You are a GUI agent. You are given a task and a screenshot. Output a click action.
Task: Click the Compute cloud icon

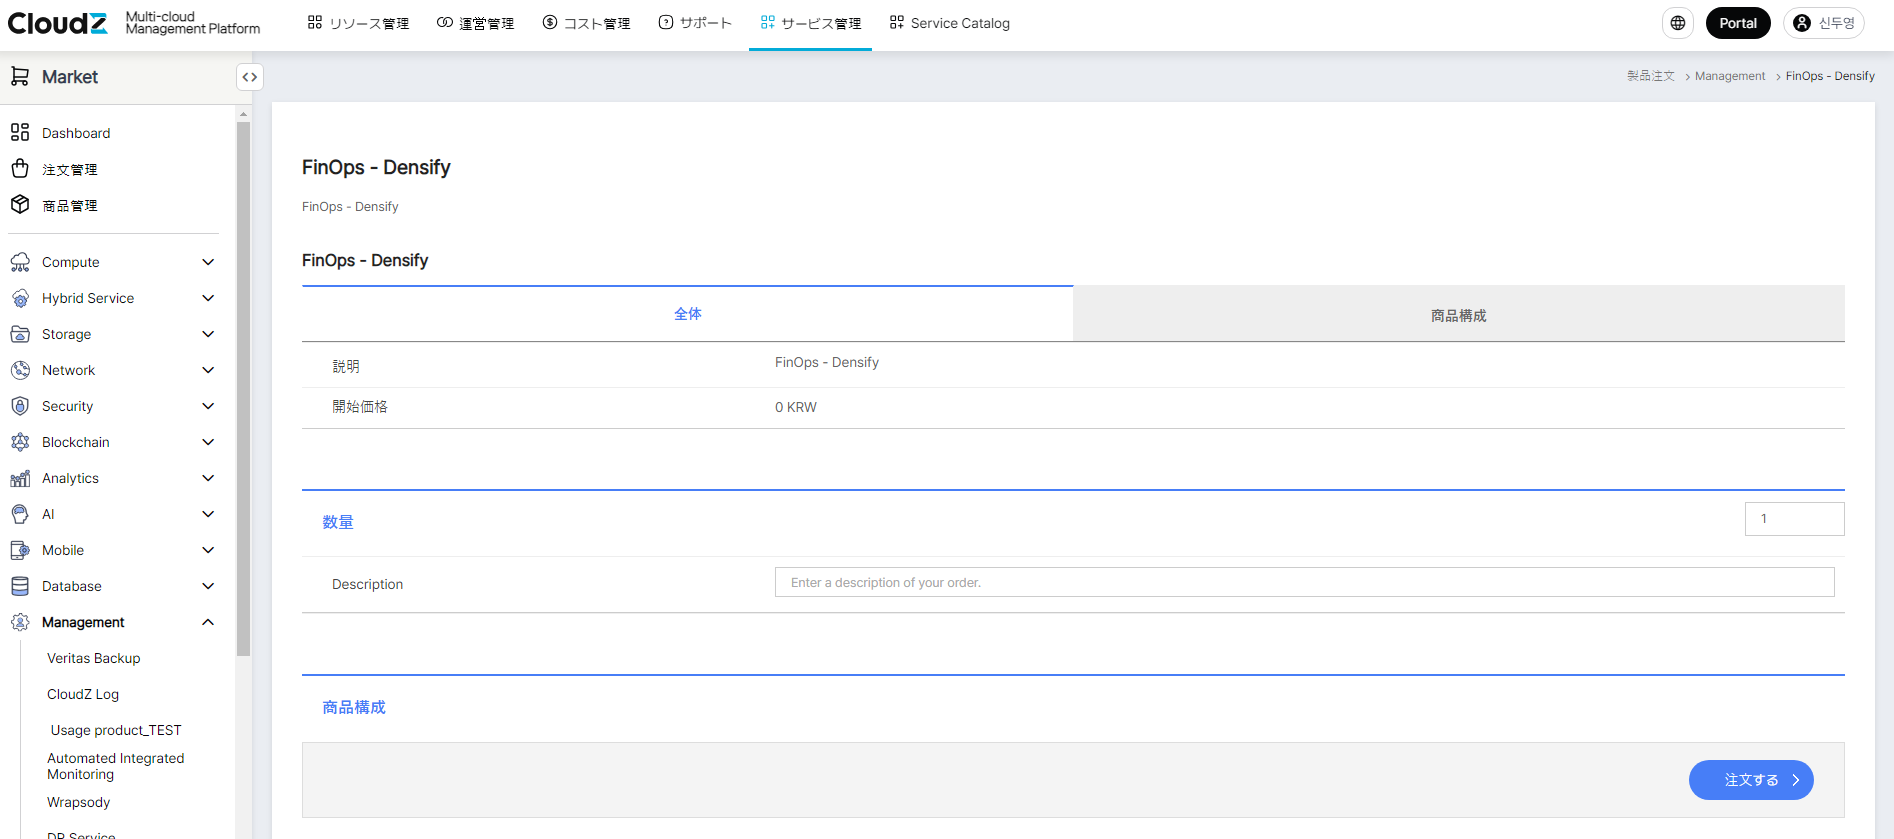20,262
